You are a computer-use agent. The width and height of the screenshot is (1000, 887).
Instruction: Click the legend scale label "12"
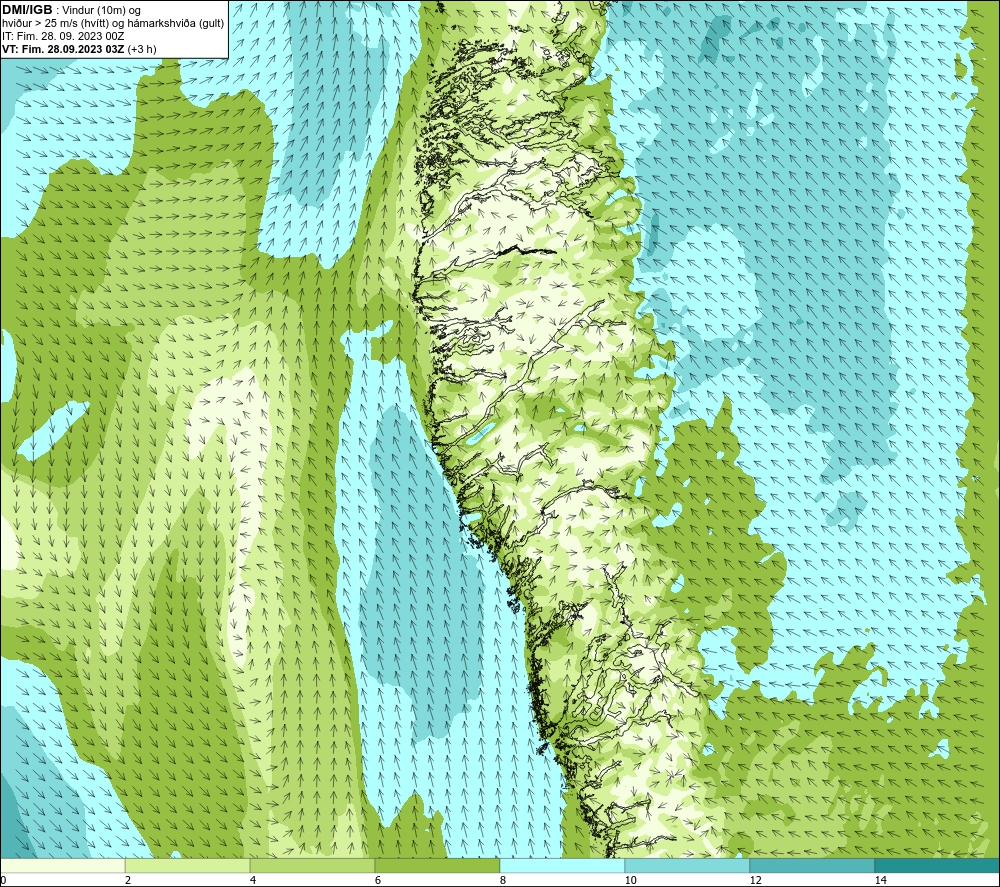[x=756, y=881]
